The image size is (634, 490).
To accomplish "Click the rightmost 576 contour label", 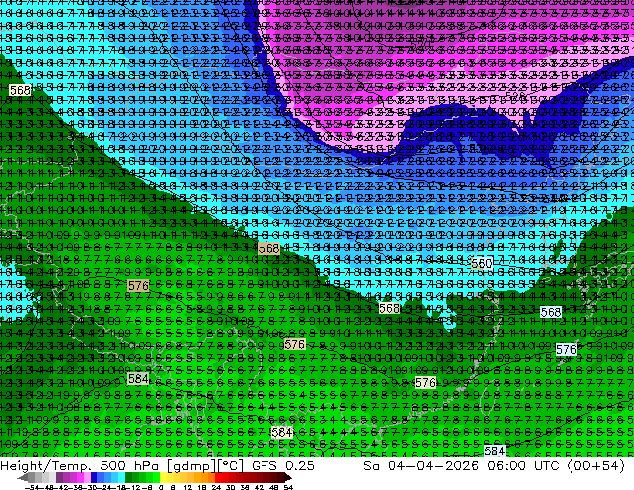I will click(566, 349).
